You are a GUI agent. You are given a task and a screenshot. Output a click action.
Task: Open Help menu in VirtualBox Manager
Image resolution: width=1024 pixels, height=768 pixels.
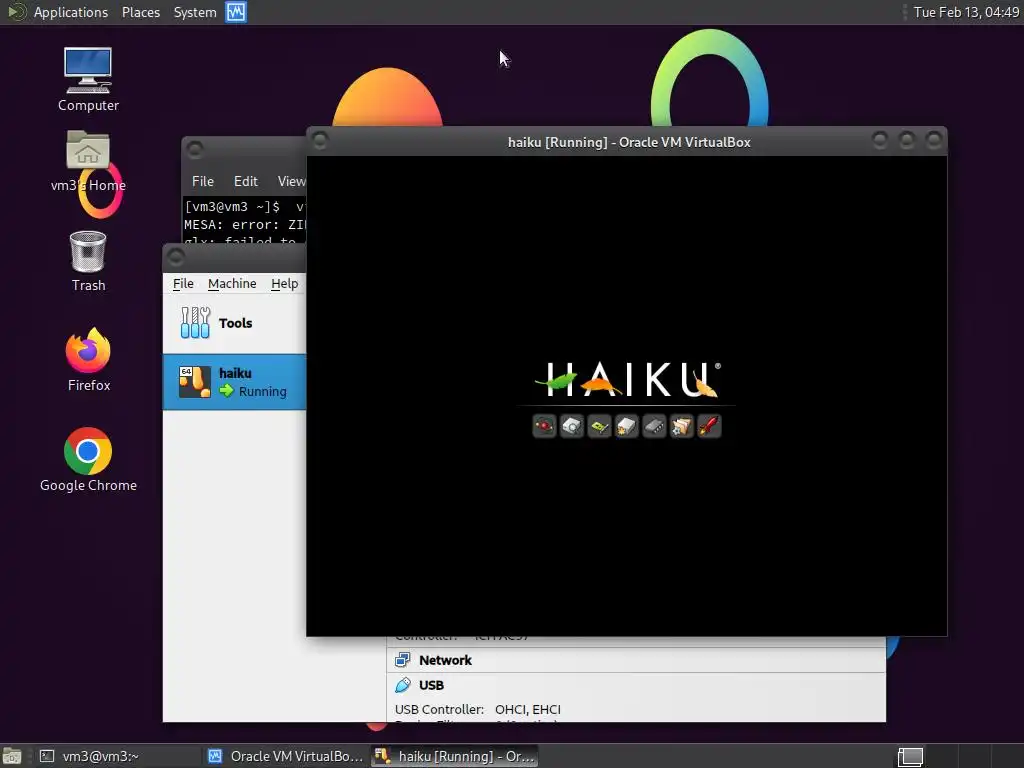coord(285,283)
